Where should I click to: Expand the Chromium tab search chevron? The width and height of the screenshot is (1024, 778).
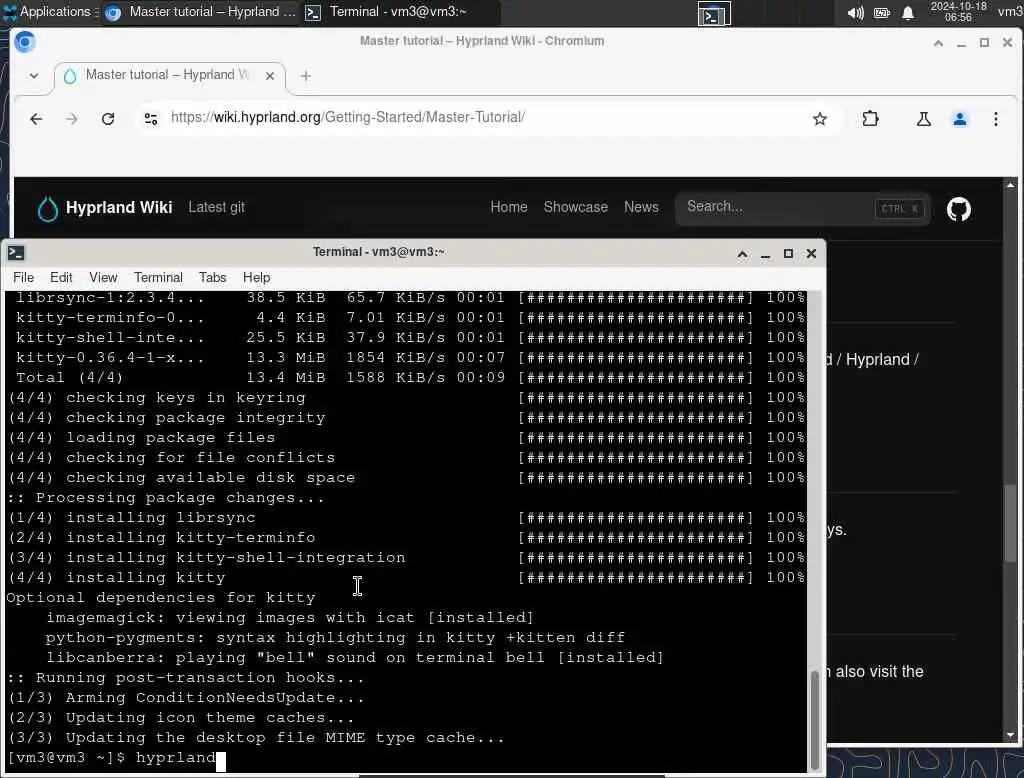click(x=34, y=76)
